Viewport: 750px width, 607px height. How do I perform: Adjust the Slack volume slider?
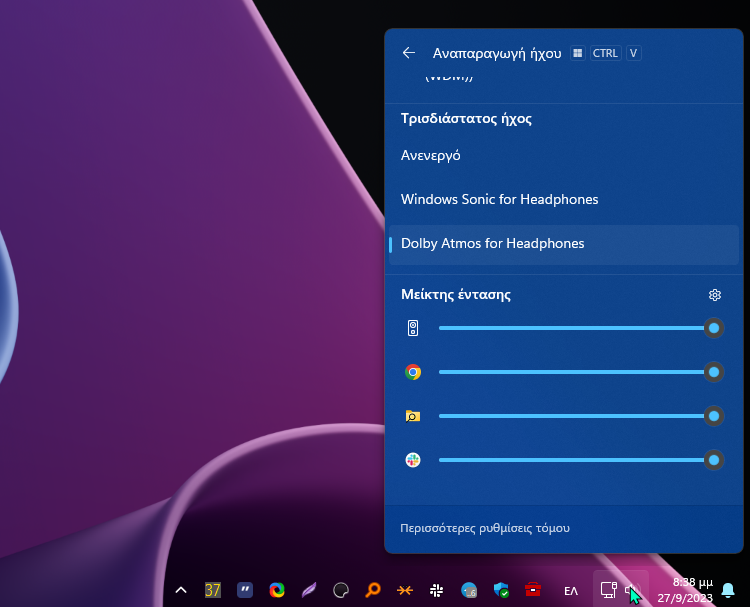coord(581,460)
